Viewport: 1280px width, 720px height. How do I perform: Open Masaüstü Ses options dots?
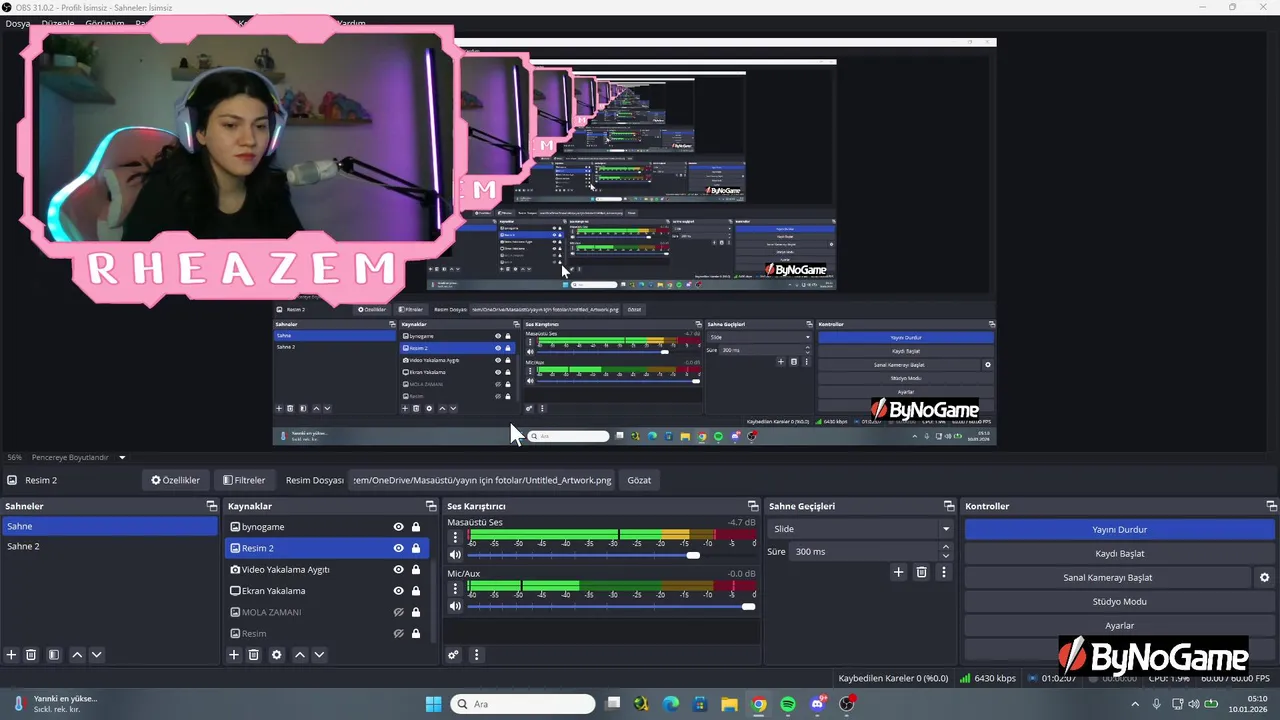pyautogui.click(x=456, y=537)
